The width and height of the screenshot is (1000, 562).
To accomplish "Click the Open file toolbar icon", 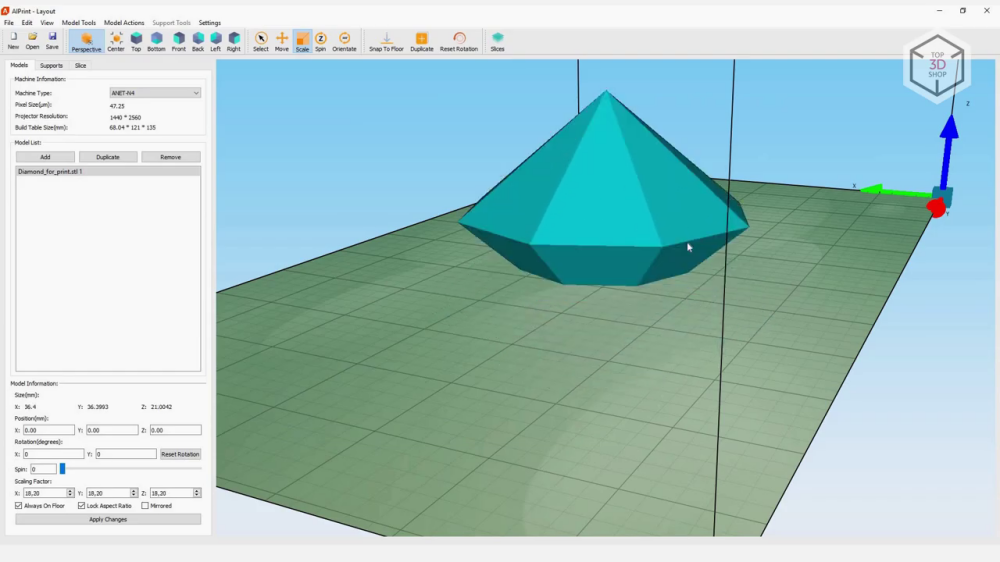I will pos(33,41).
